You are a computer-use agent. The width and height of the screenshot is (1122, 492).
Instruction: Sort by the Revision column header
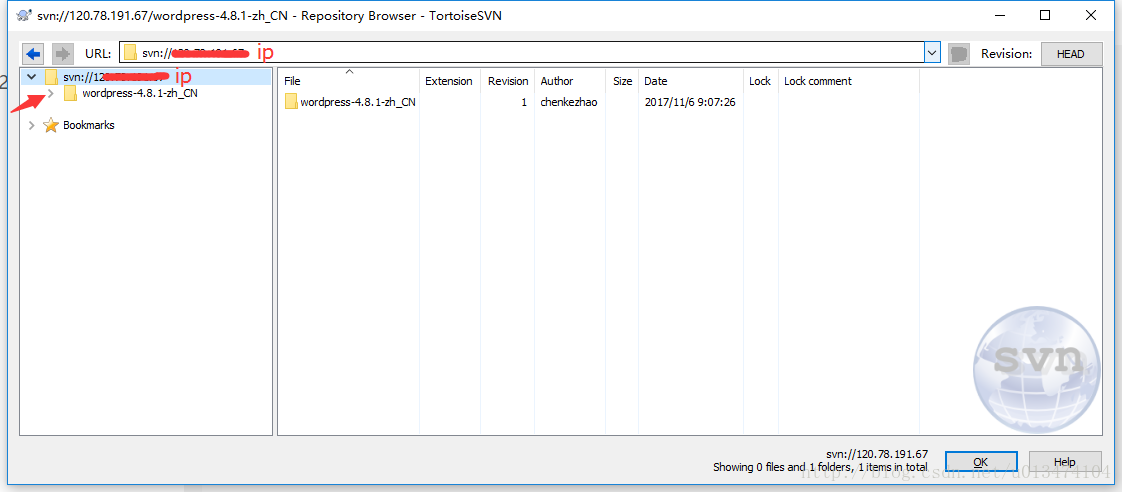click(x=508, y=81)
